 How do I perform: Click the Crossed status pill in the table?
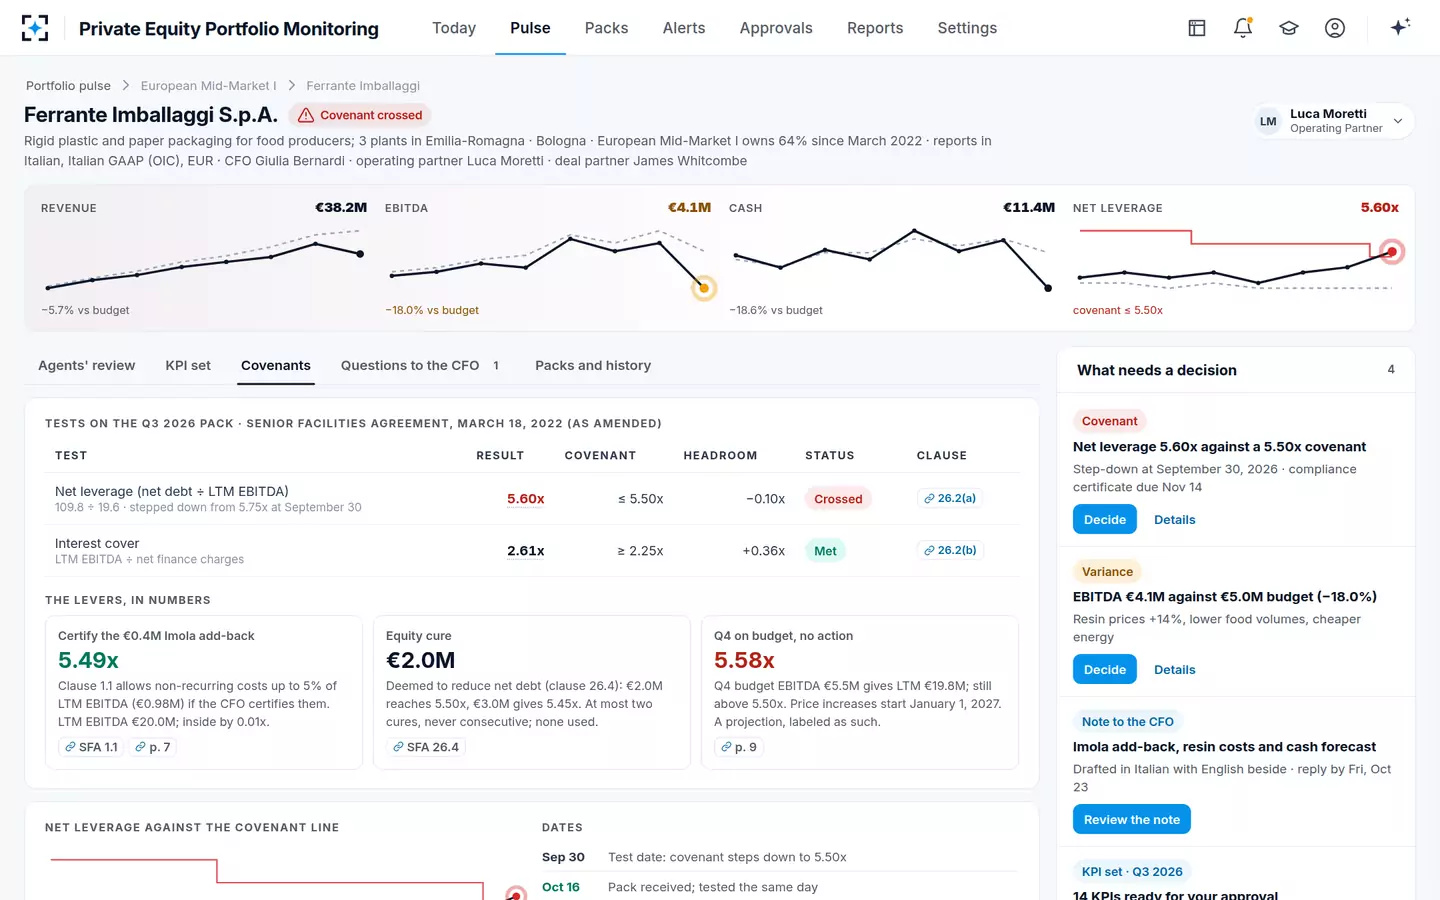pos(838,499)
